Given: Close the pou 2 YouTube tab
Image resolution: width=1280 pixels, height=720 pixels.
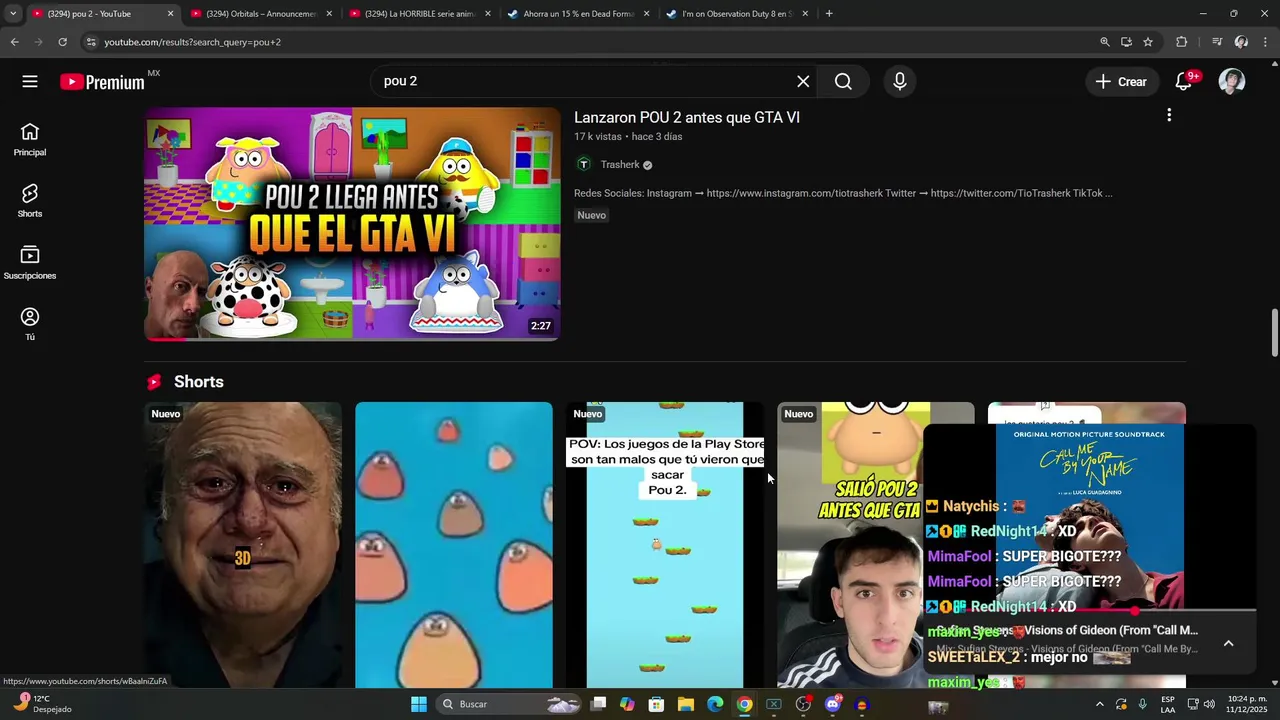Looking at the screenshot, I should [x=170, y=14].
